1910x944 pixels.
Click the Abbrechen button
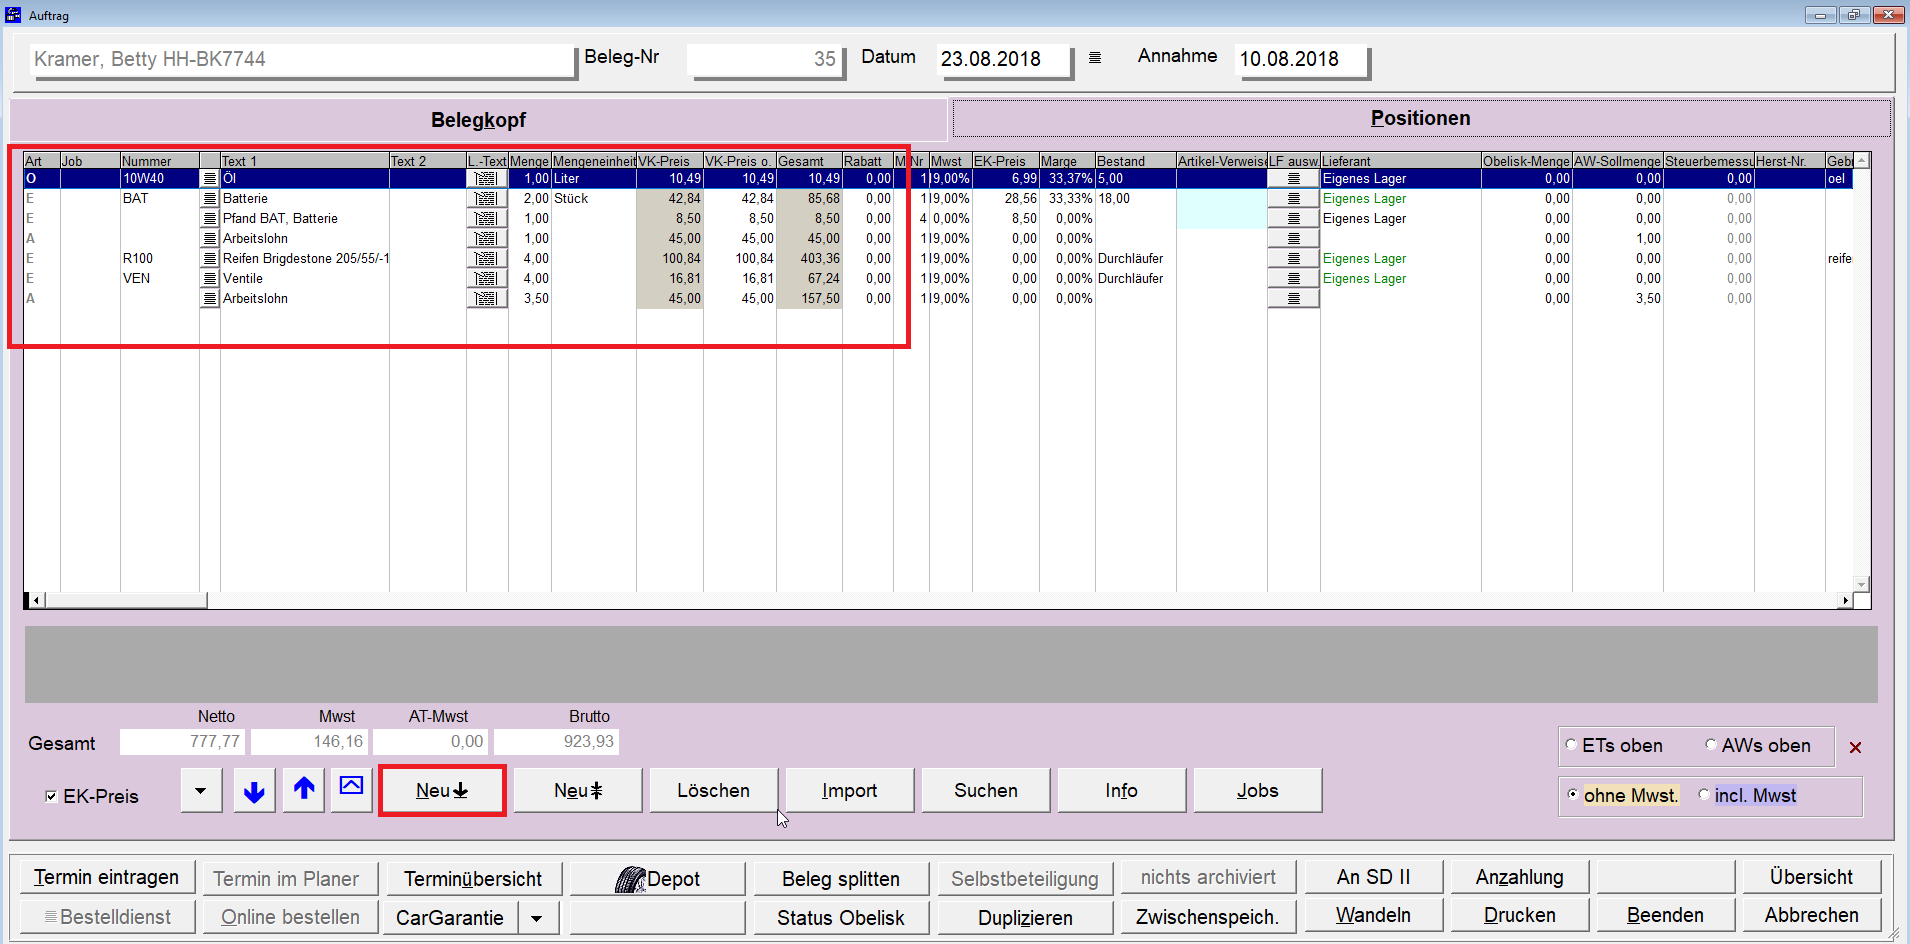(x=1811, y=915)
